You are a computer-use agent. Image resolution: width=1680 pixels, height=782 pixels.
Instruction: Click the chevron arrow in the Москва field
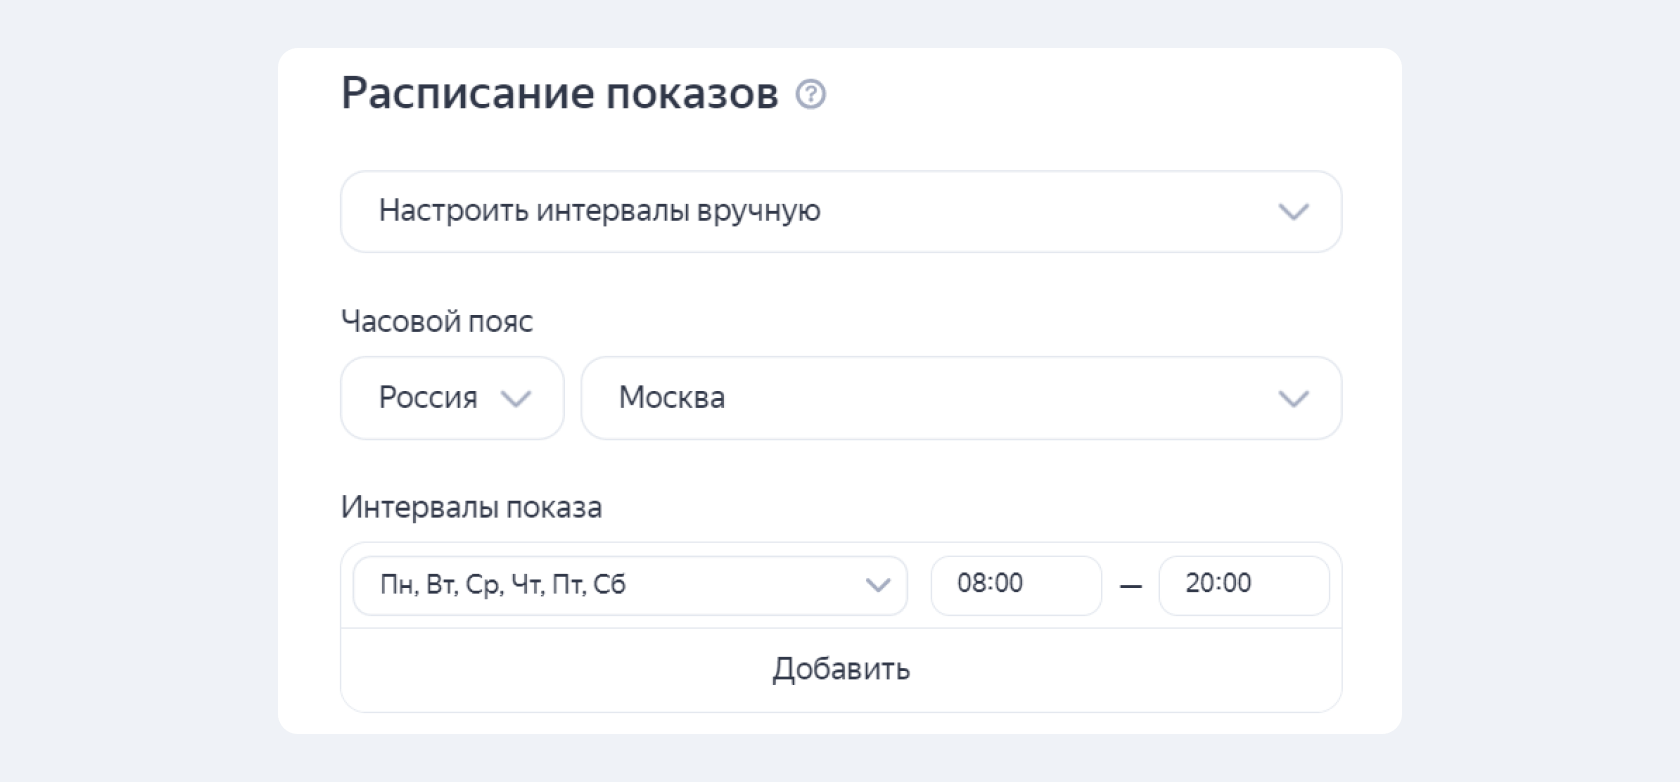coord(1293,399)
